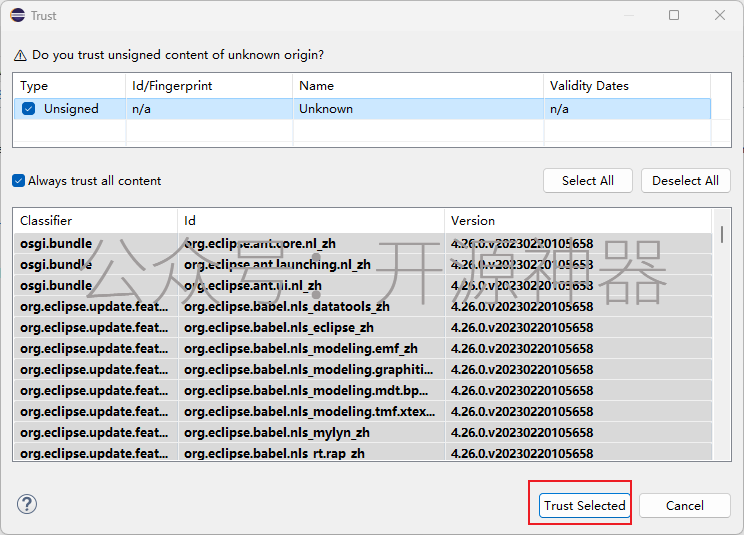
Task: Select org.eclipse.babel.nls_eclipse_zh row
Action: tap(363, 328)
